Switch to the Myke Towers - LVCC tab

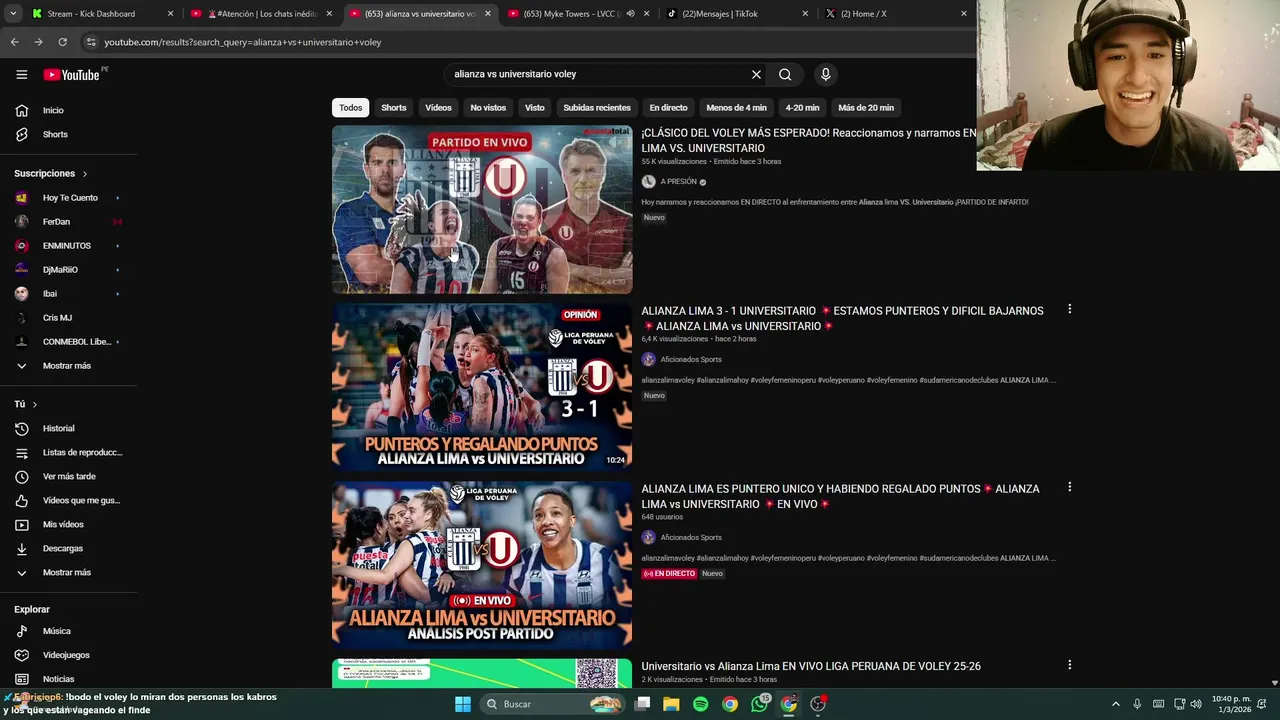[578, 14]
